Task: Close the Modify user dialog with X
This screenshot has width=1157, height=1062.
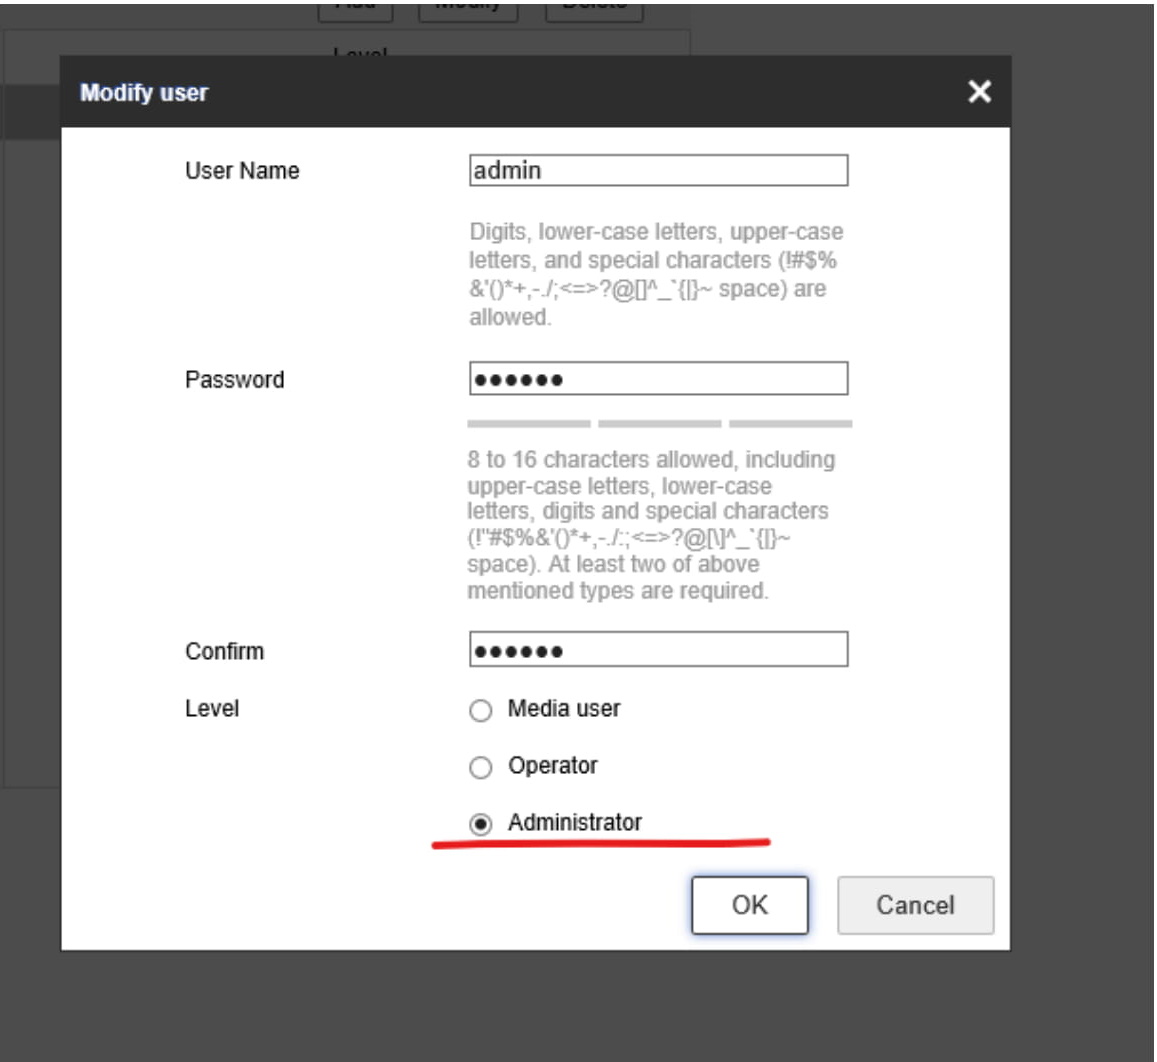Action: click(x=979, y=92)
